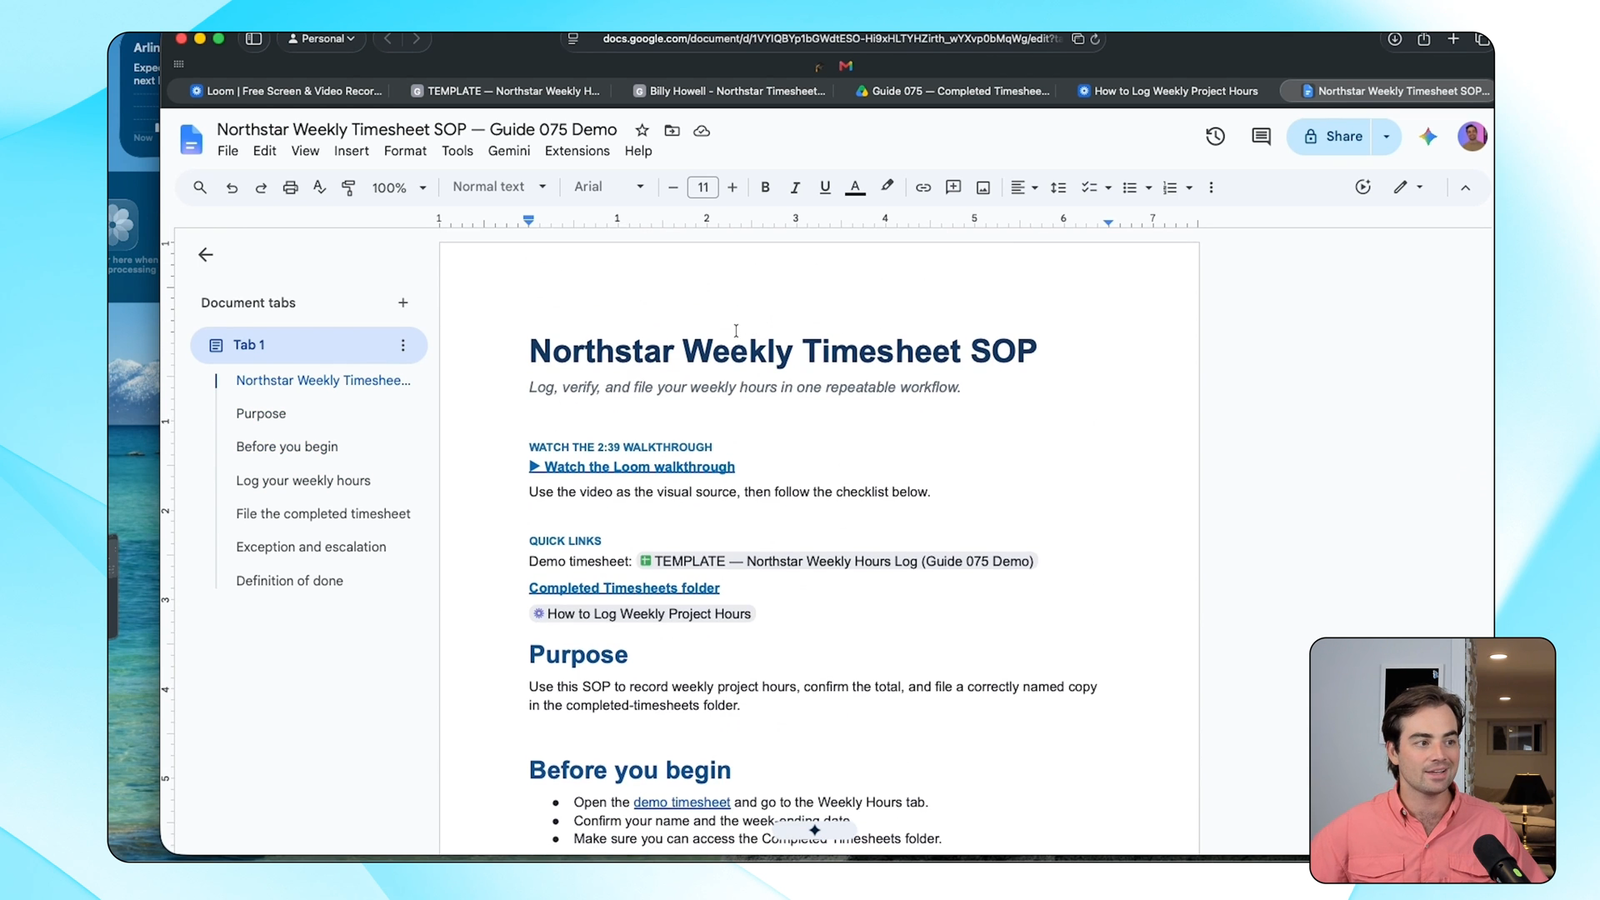Click the Share button
The image size is (1600, 900).
[x=1333, y=136]
